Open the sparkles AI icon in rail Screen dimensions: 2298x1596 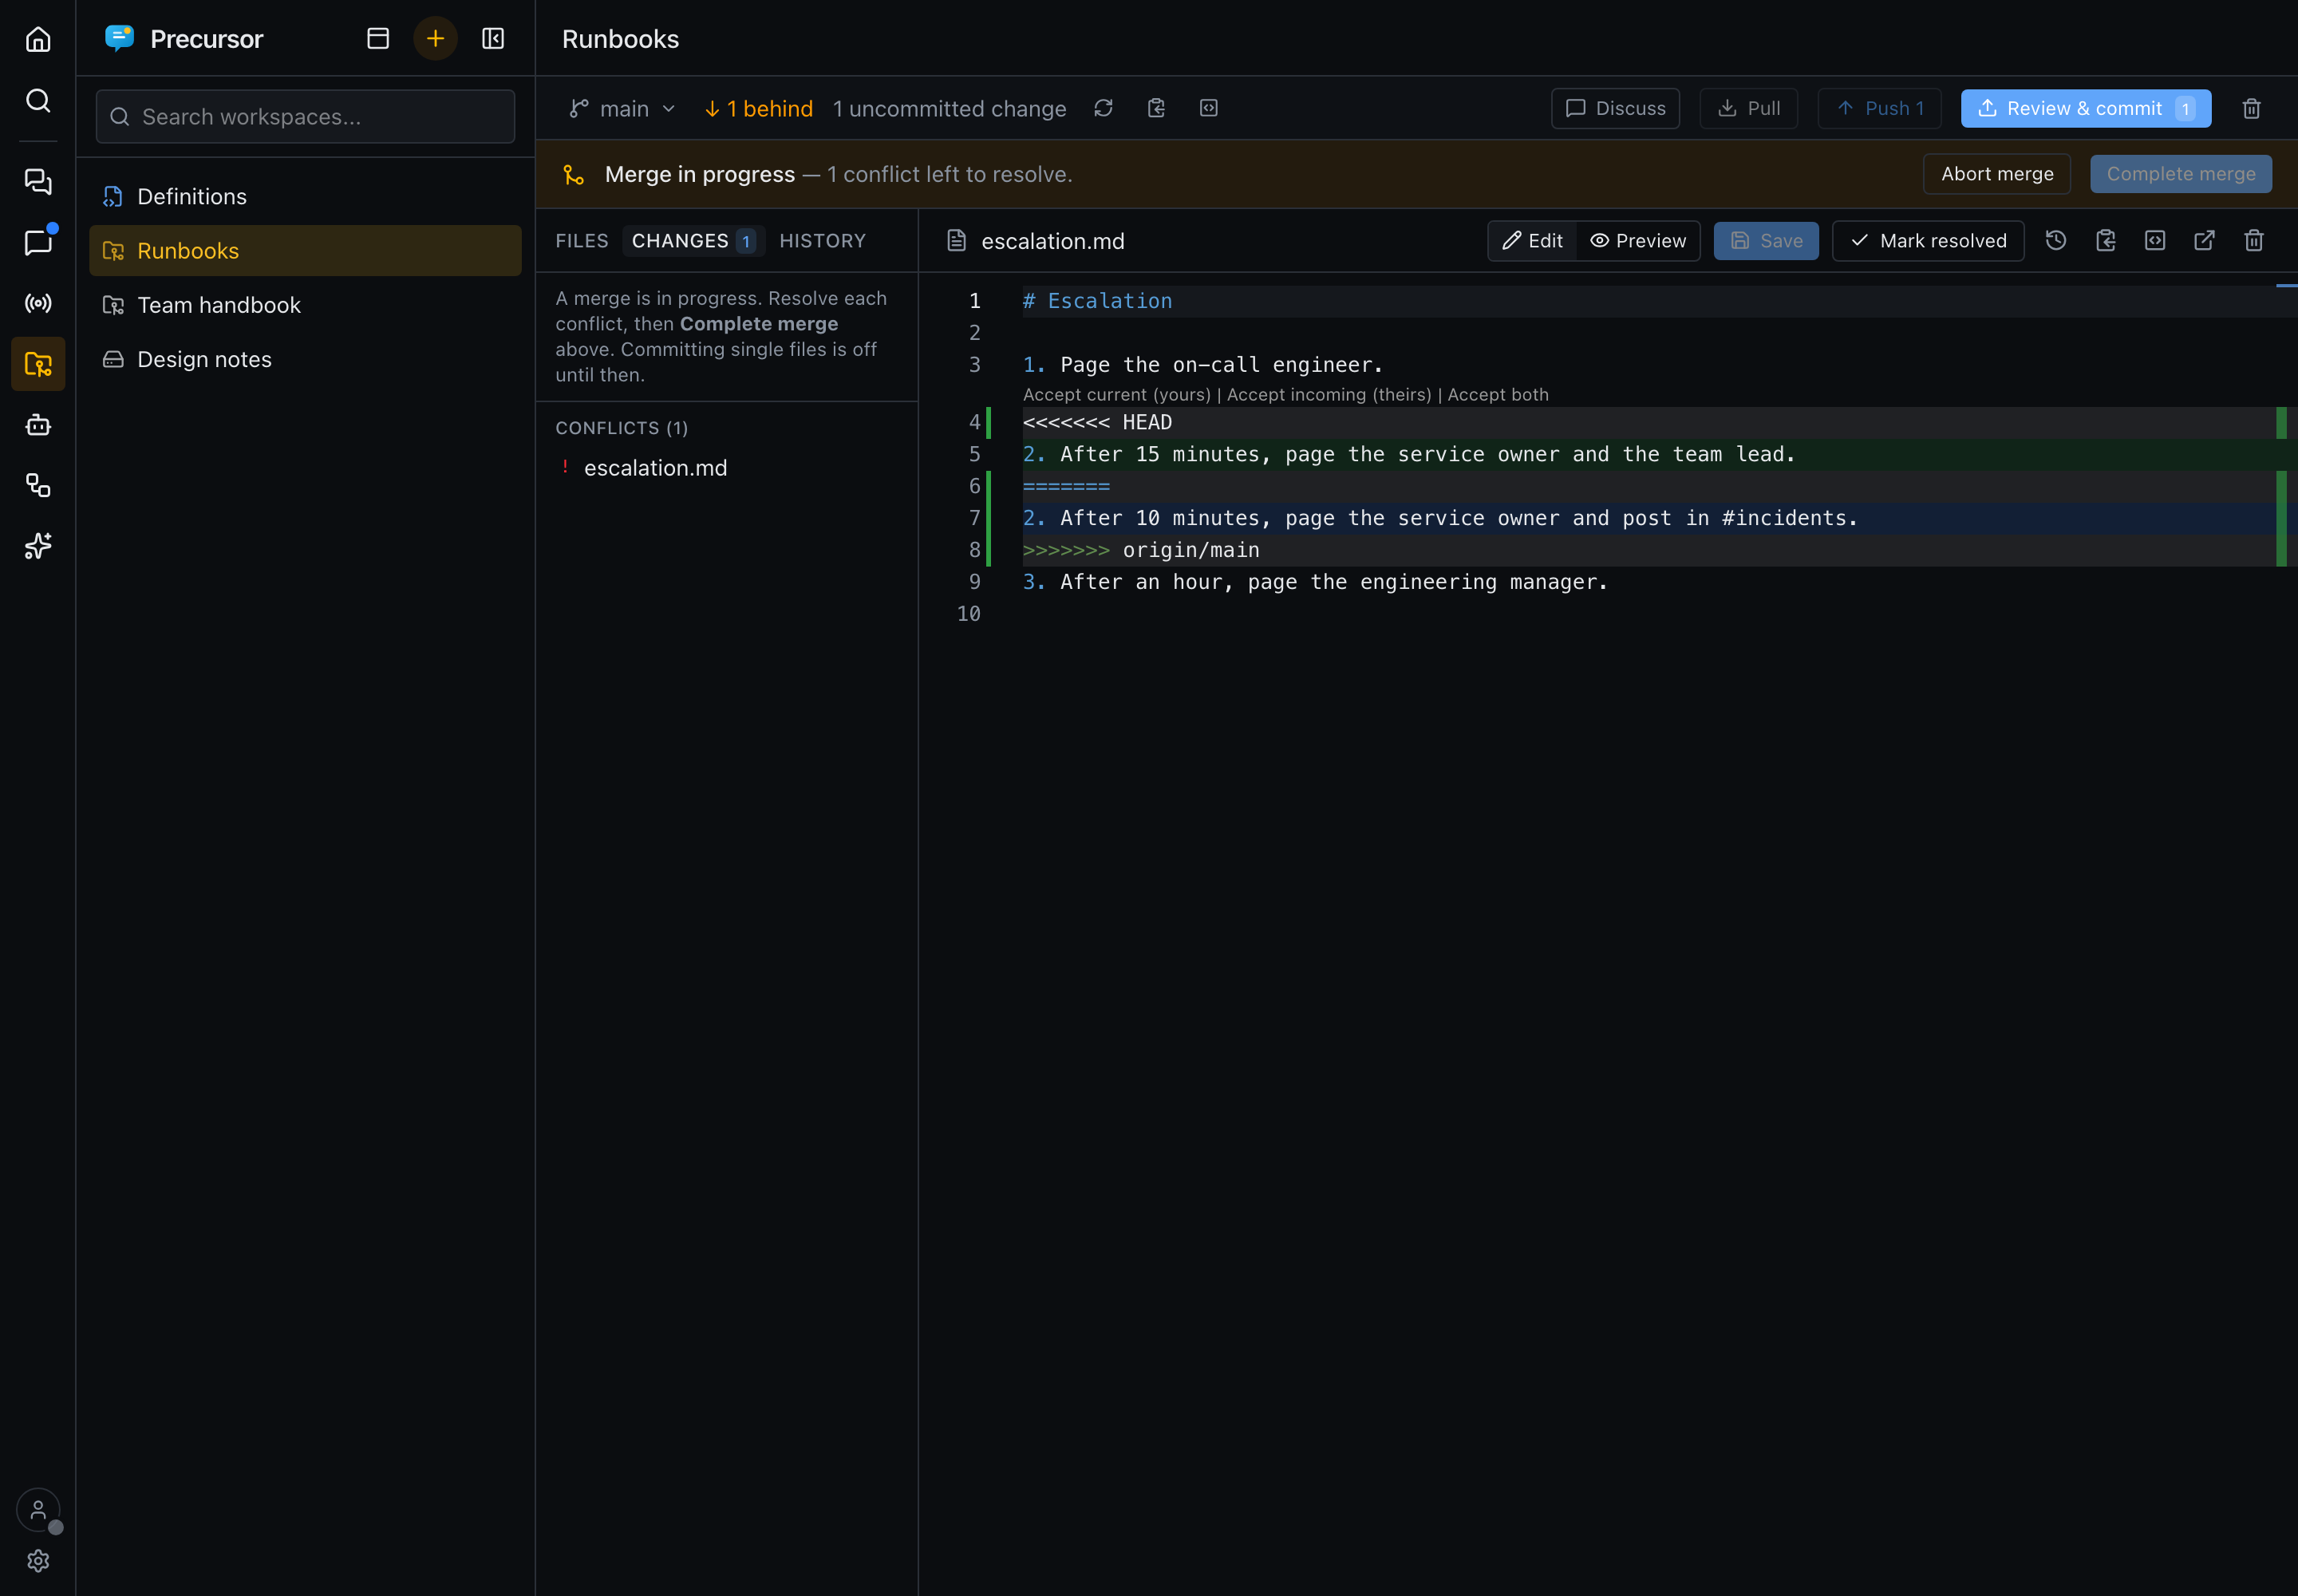click(x=38, y=546)
